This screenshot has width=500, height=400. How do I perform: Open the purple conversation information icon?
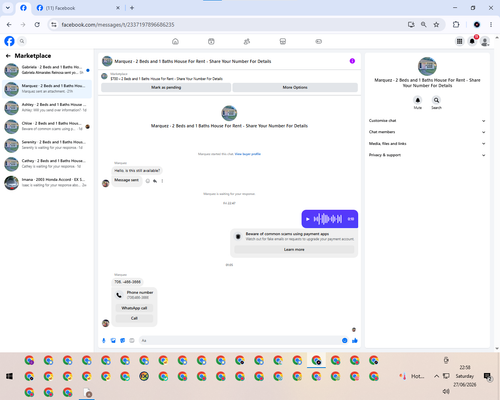click(352, 61)
